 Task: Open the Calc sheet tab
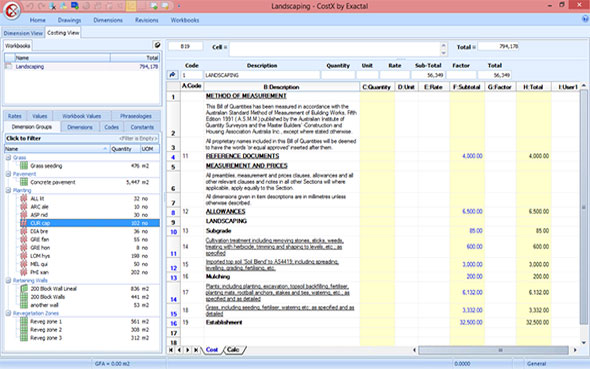[233, 349]
